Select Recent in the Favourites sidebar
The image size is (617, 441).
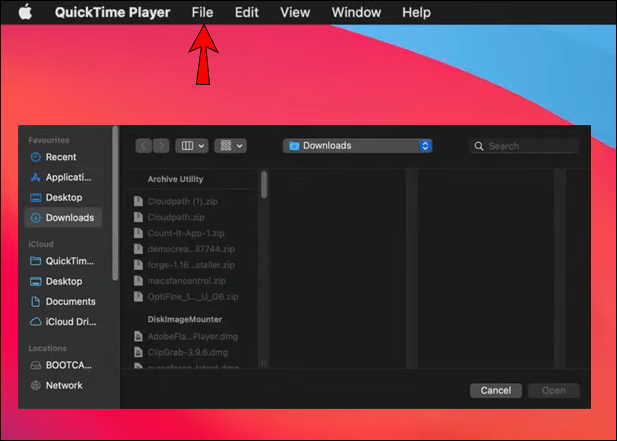coord(63,157)
